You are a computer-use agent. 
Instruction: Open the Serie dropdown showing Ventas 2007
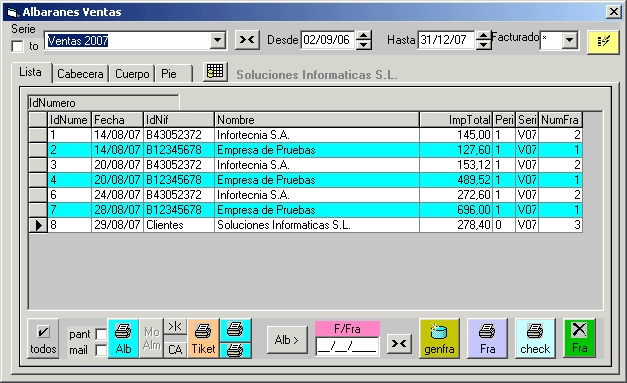coord(218,40)
